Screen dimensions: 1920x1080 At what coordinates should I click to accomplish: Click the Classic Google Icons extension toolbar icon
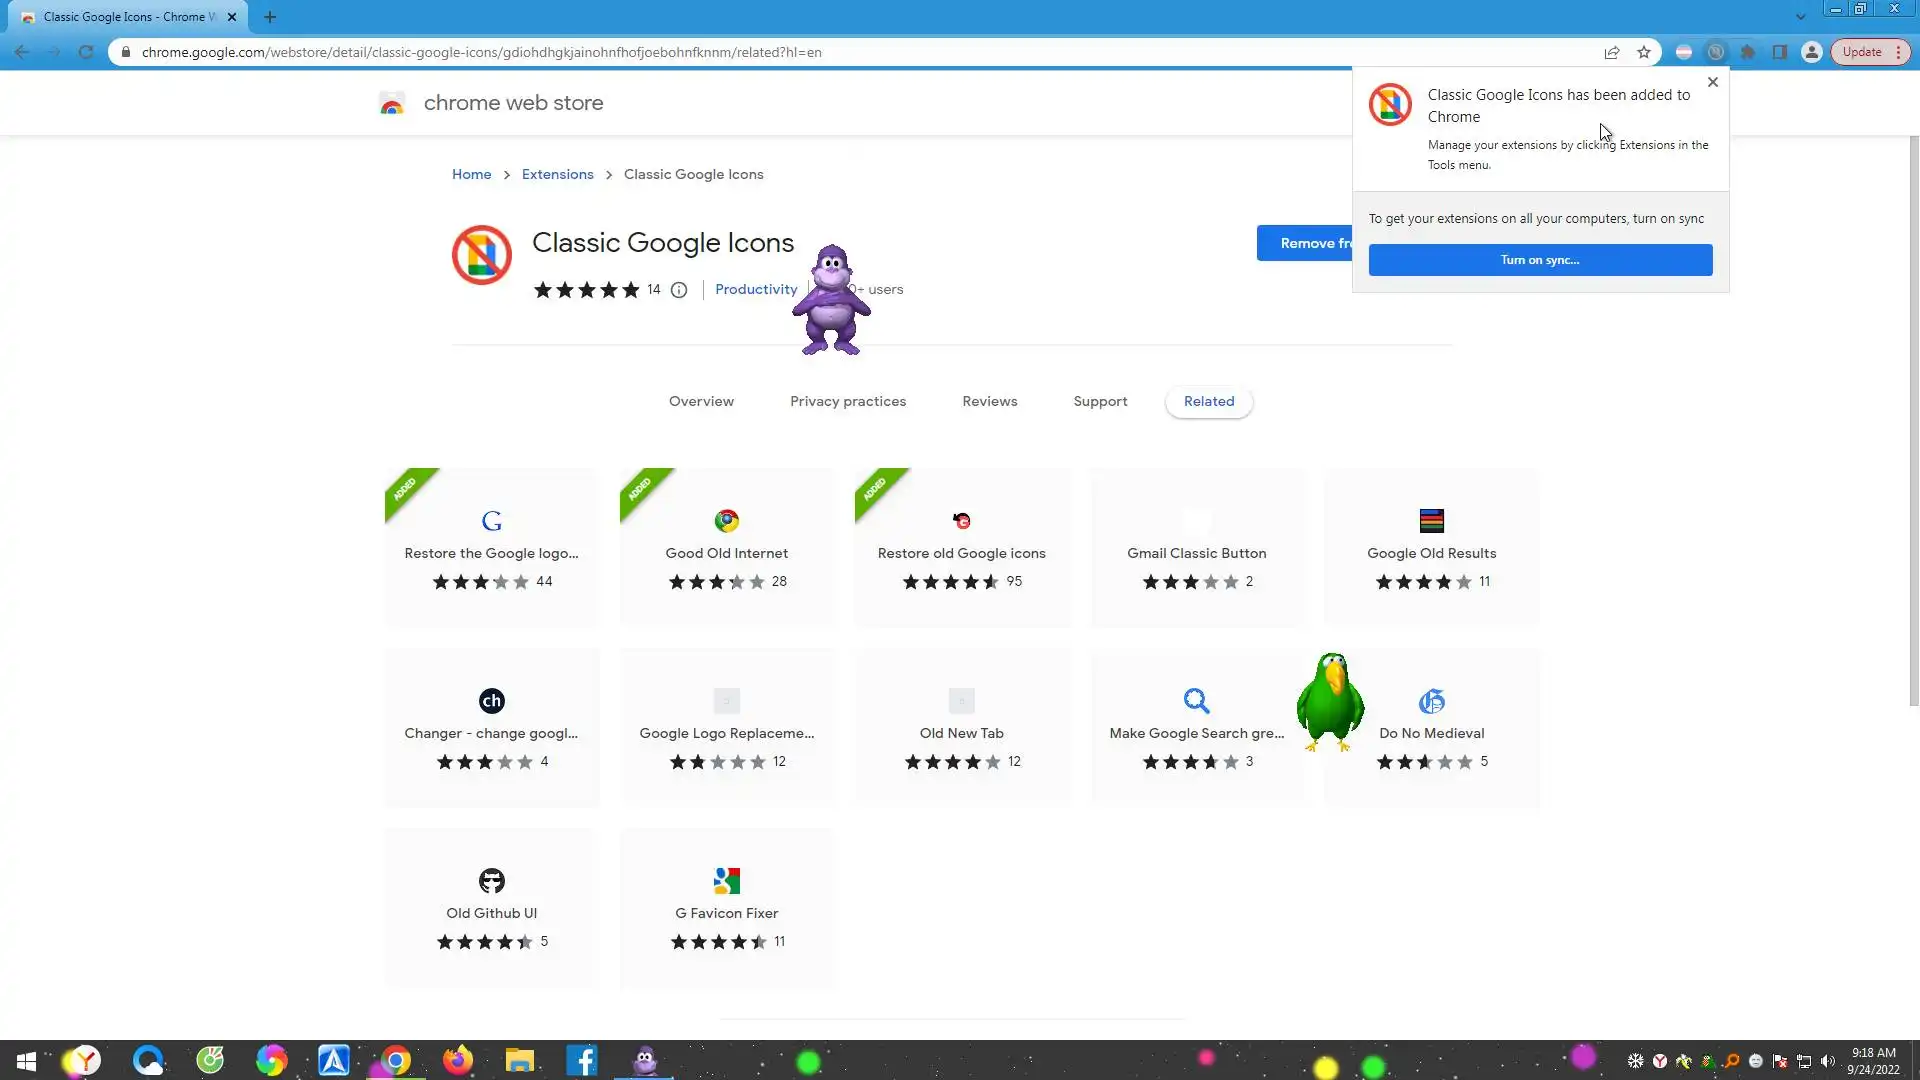pos(1716,52)
